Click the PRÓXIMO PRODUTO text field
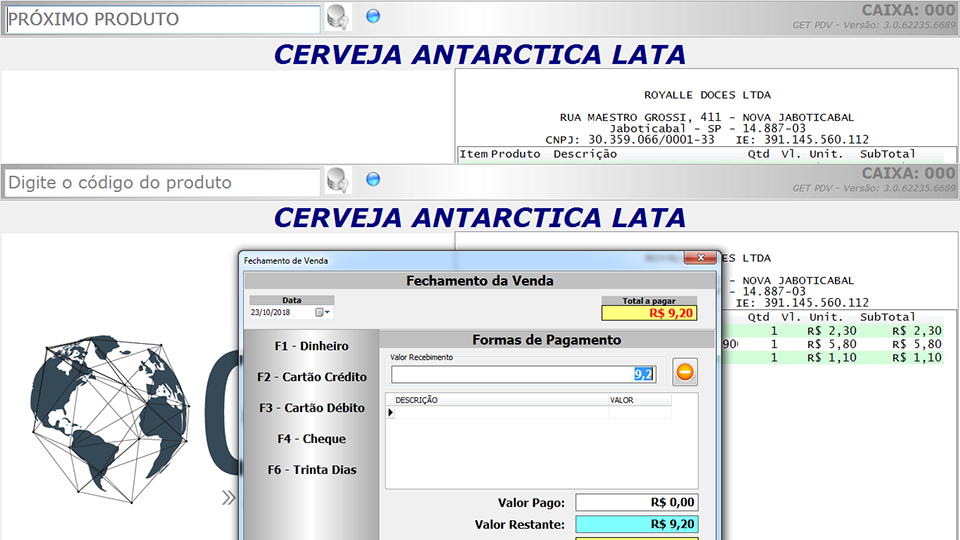The image size is (960, 540). 163,19
